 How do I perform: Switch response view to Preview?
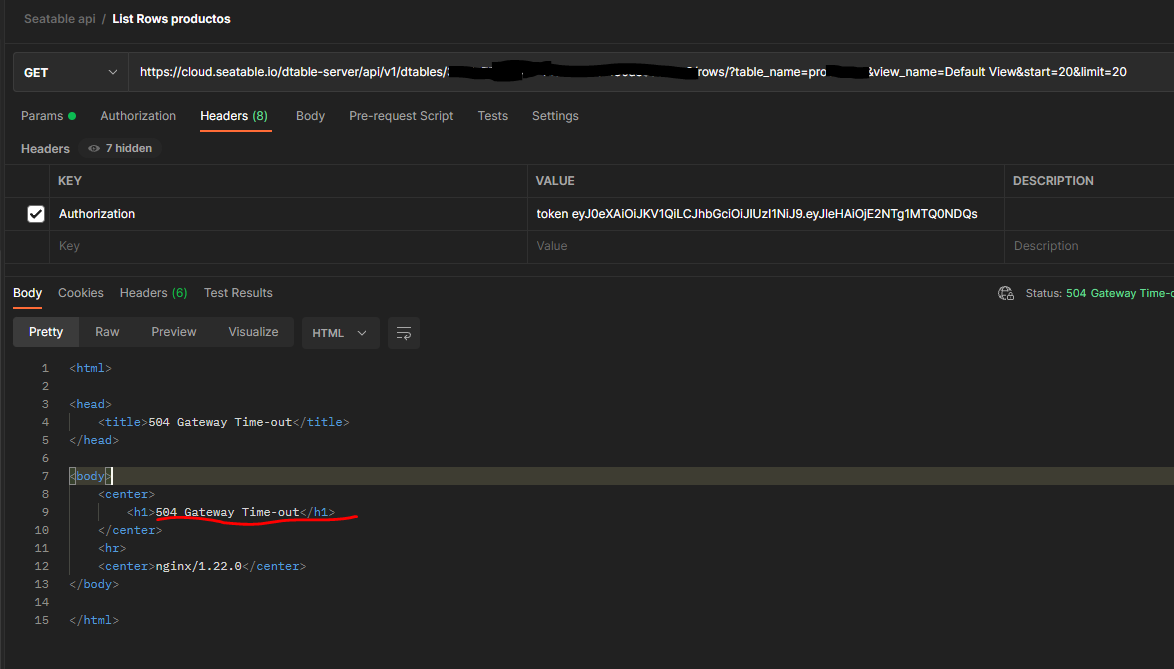(x=174, y=332)
